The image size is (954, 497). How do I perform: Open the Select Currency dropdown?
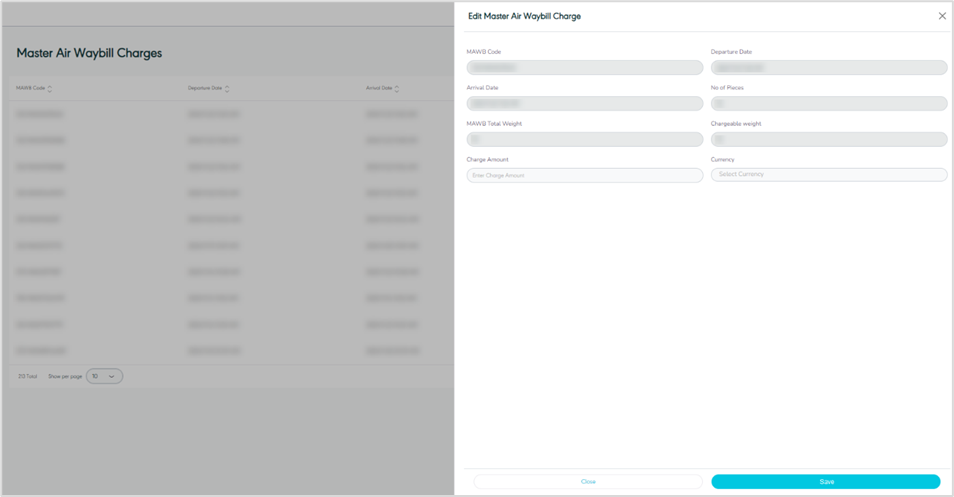828,175
